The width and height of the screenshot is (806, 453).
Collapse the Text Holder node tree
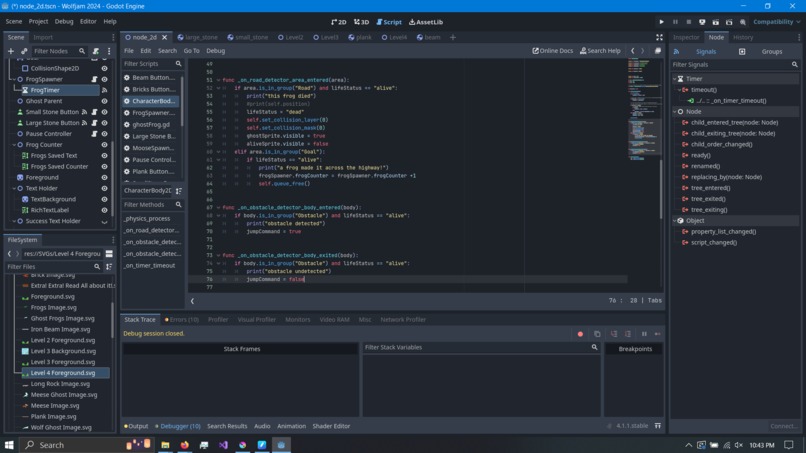[14, 189]
